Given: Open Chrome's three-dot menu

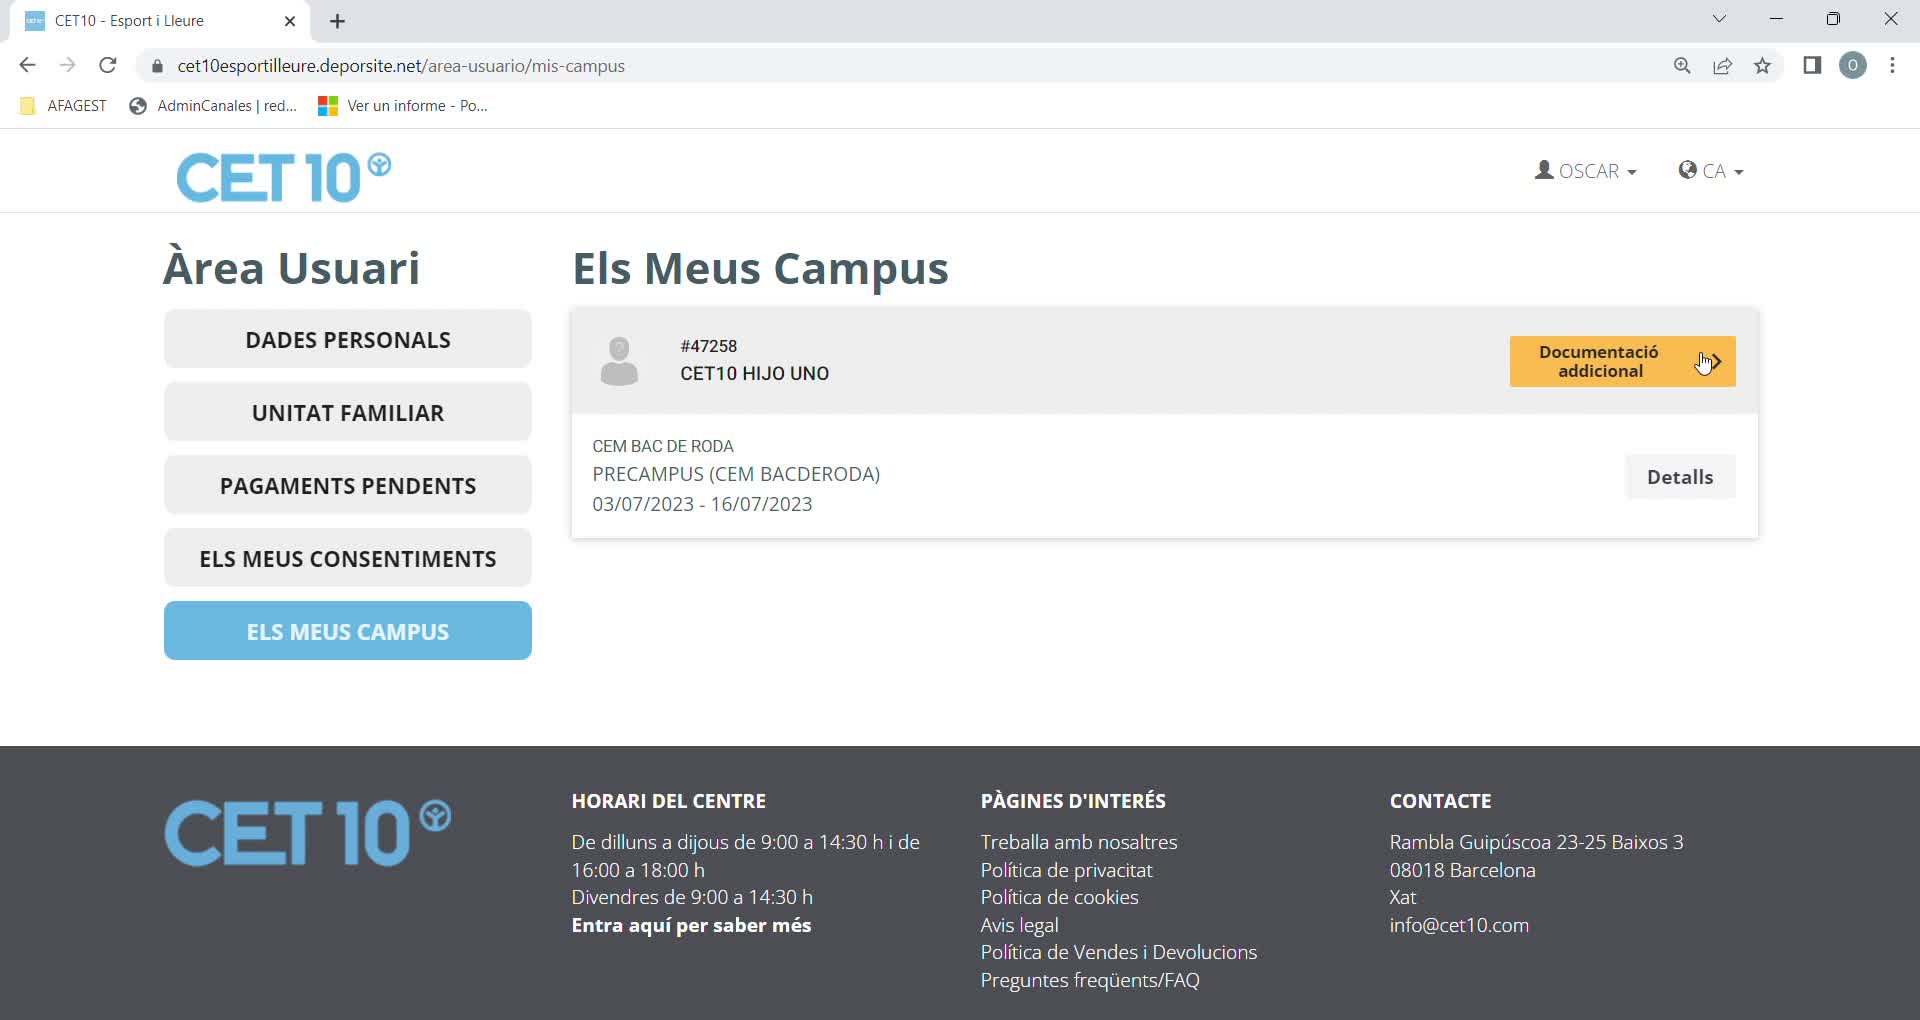Looking at the screenshot, I should (x=1893, y=65).
